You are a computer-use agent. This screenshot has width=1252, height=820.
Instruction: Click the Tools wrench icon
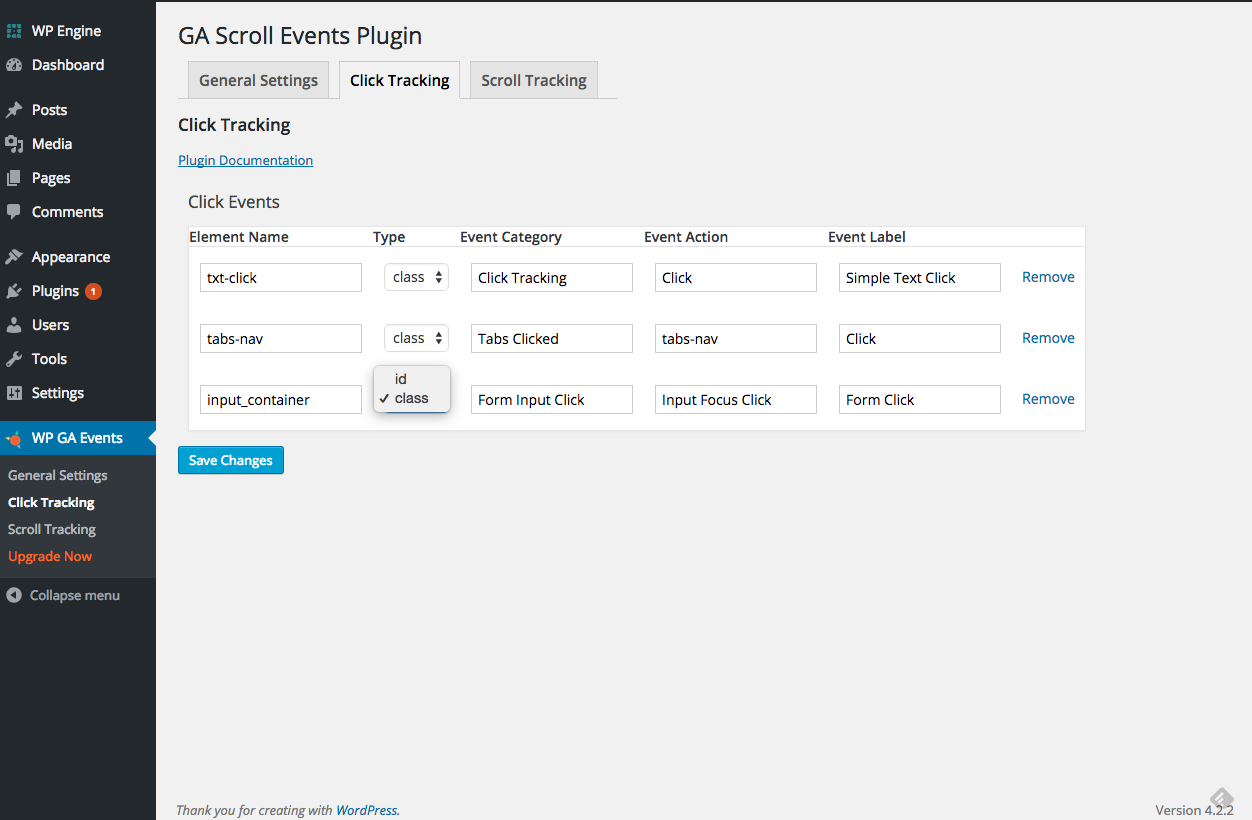click(14, 359)
